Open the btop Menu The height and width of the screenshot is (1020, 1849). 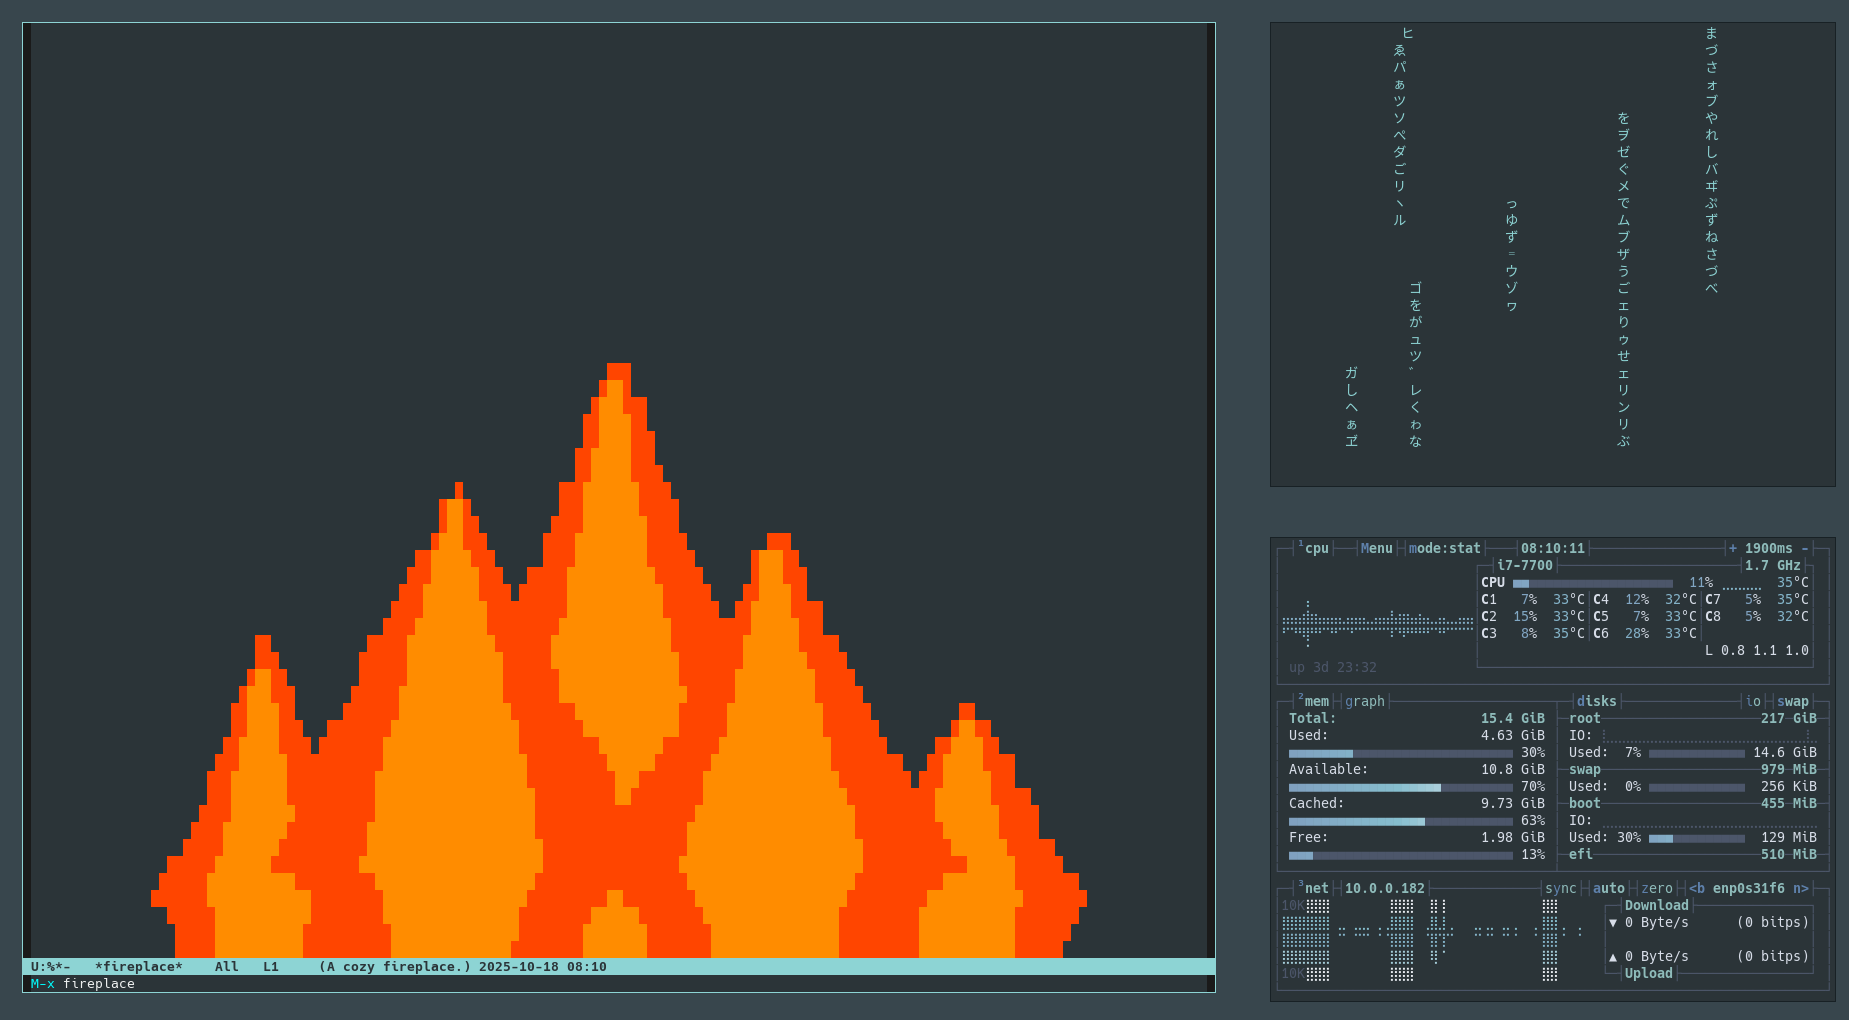point(1376,548)
